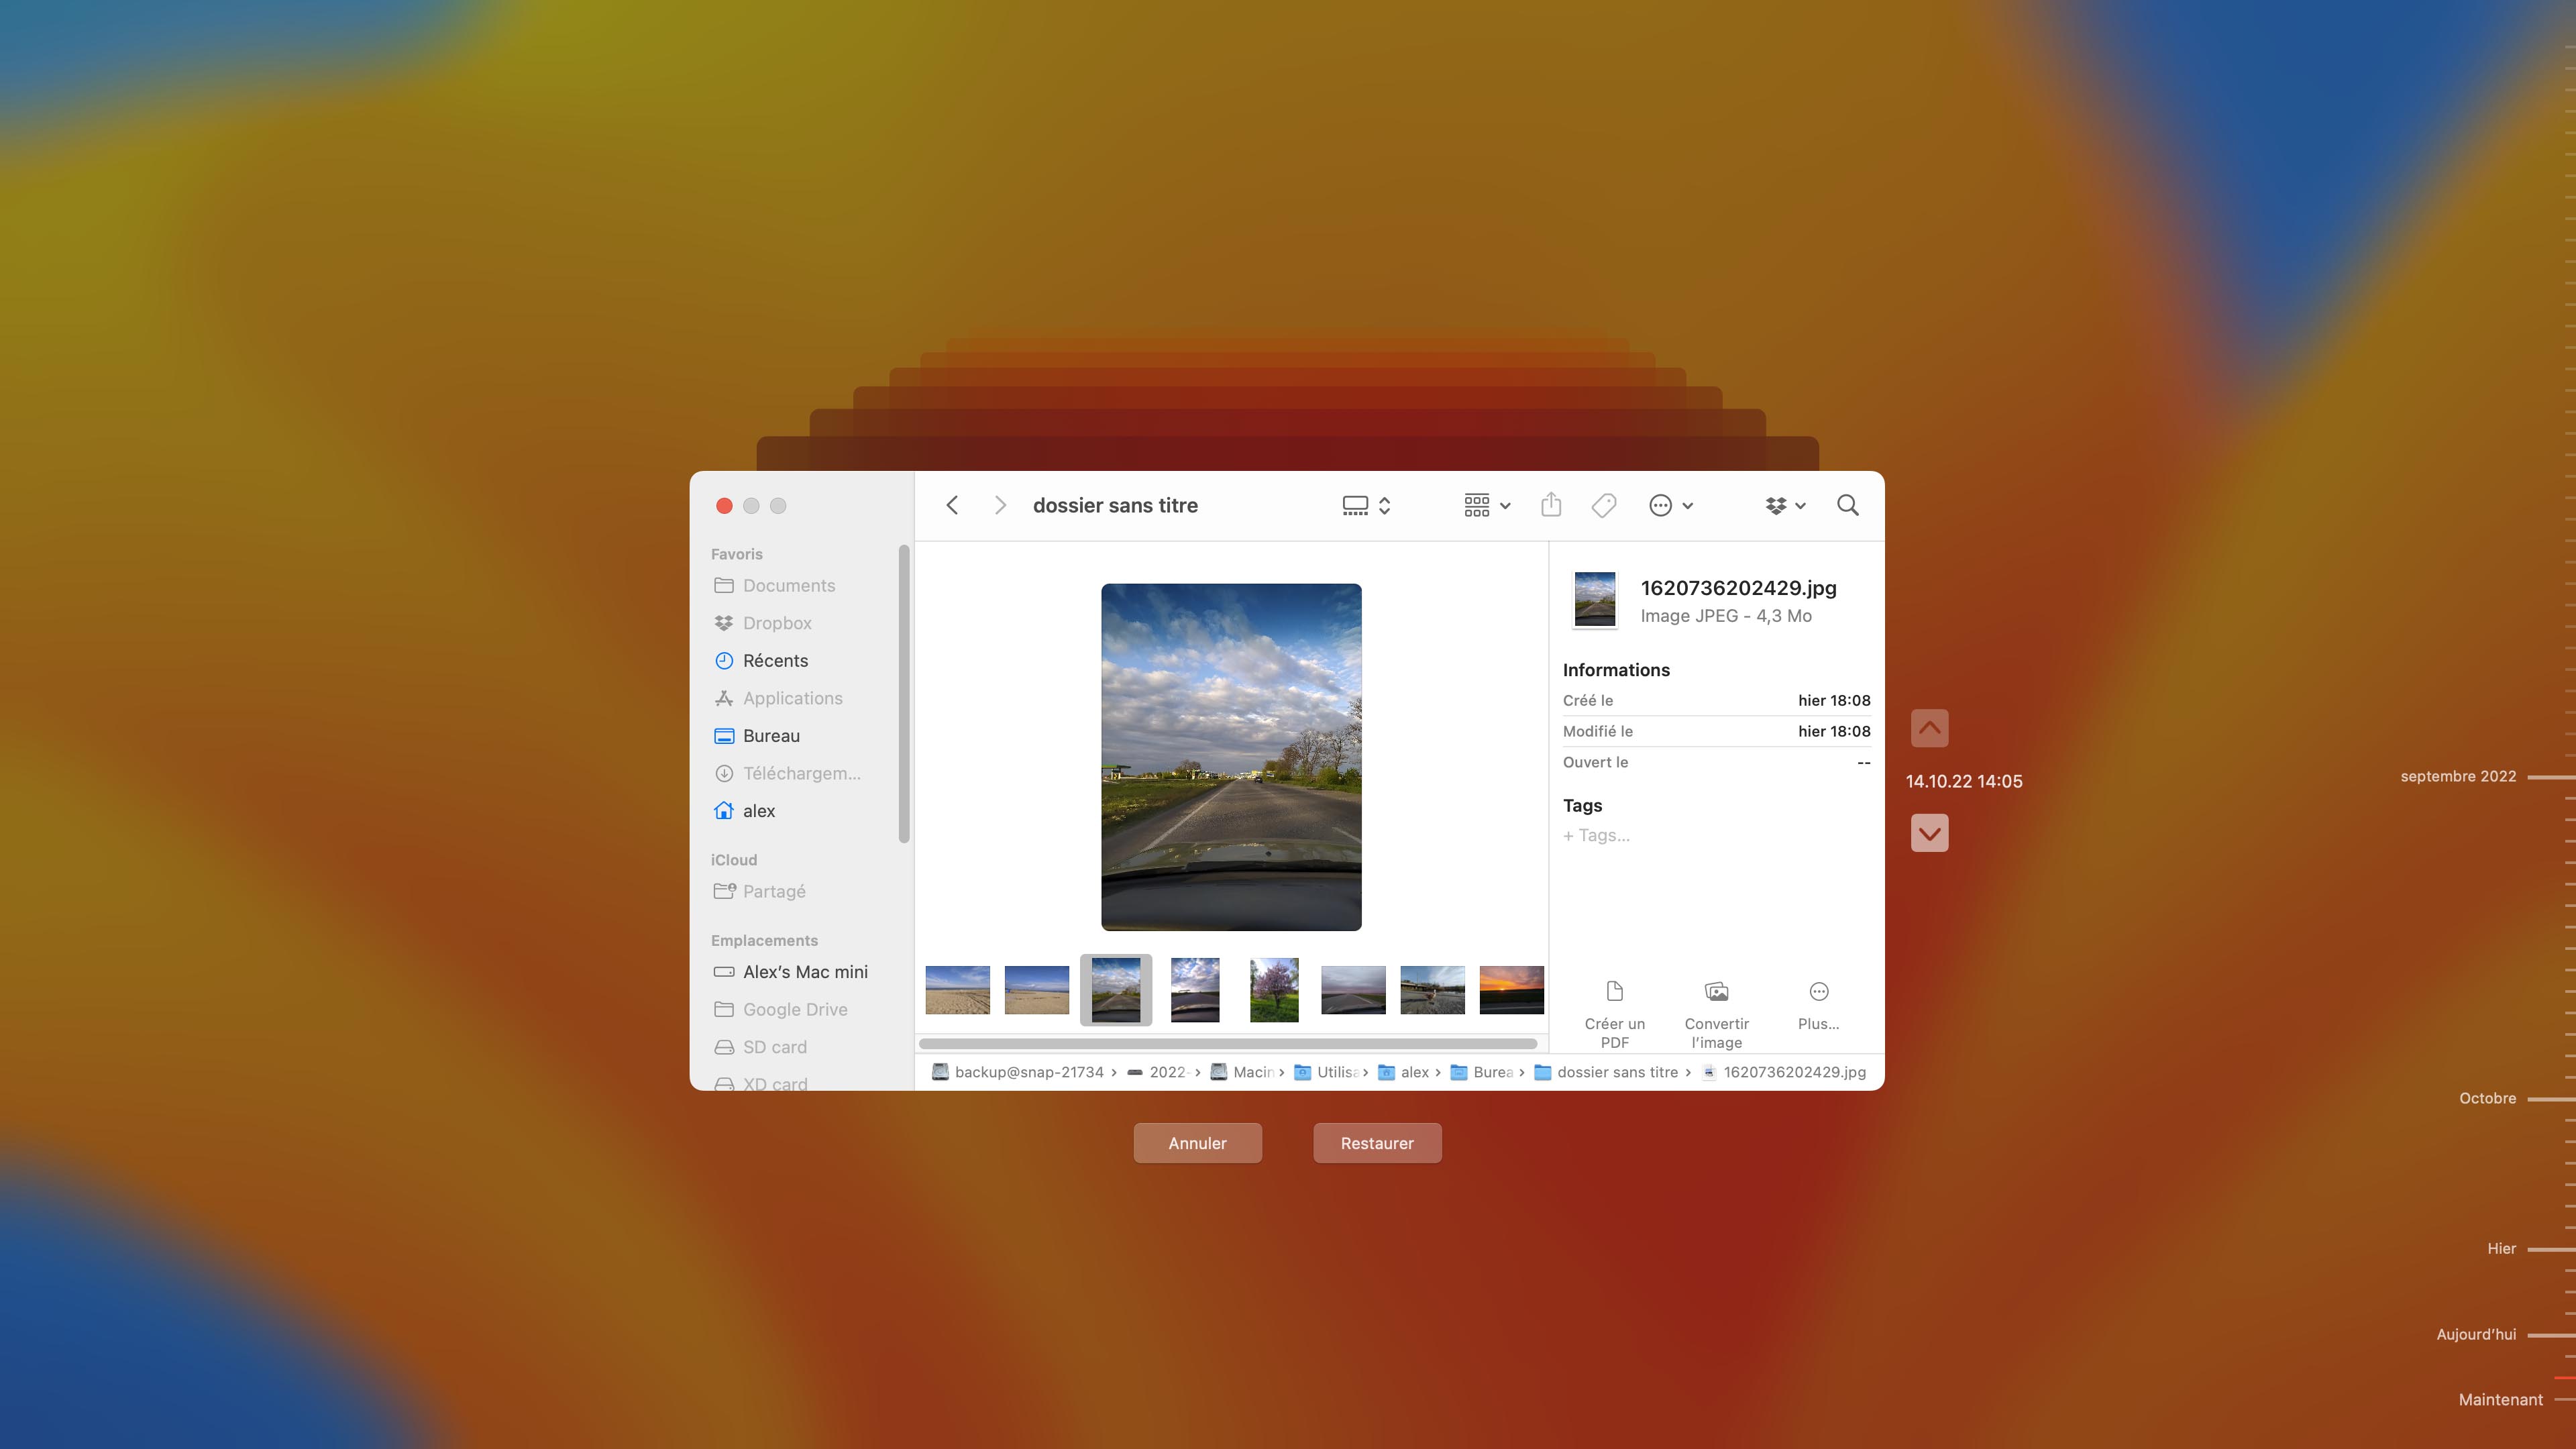Viewport: 2576px width, 1449px height.
Task: Click the Annuler button
Action: tap(1197, 1143)
